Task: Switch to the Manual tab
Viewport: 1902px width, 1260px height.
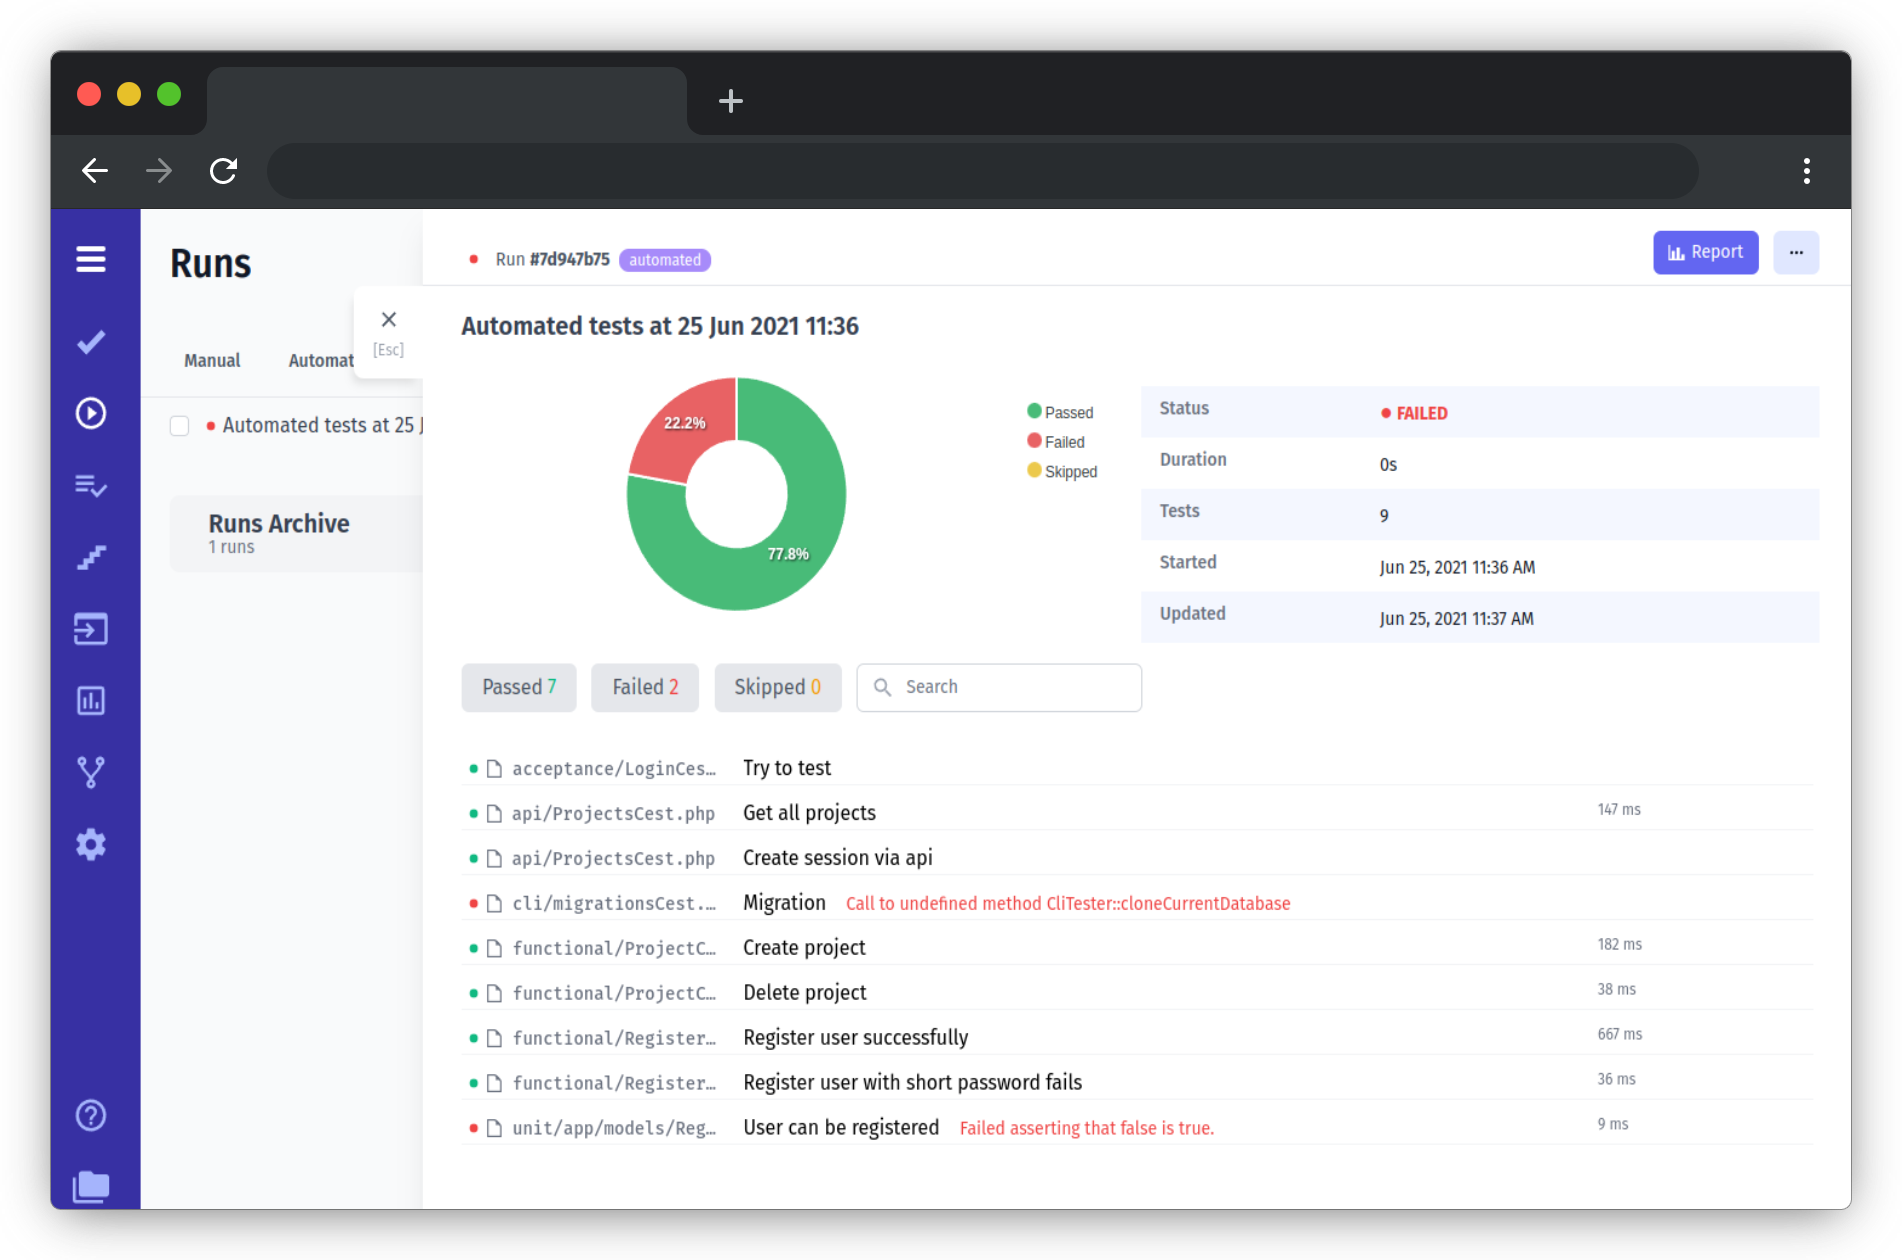Action: point(212,360)
